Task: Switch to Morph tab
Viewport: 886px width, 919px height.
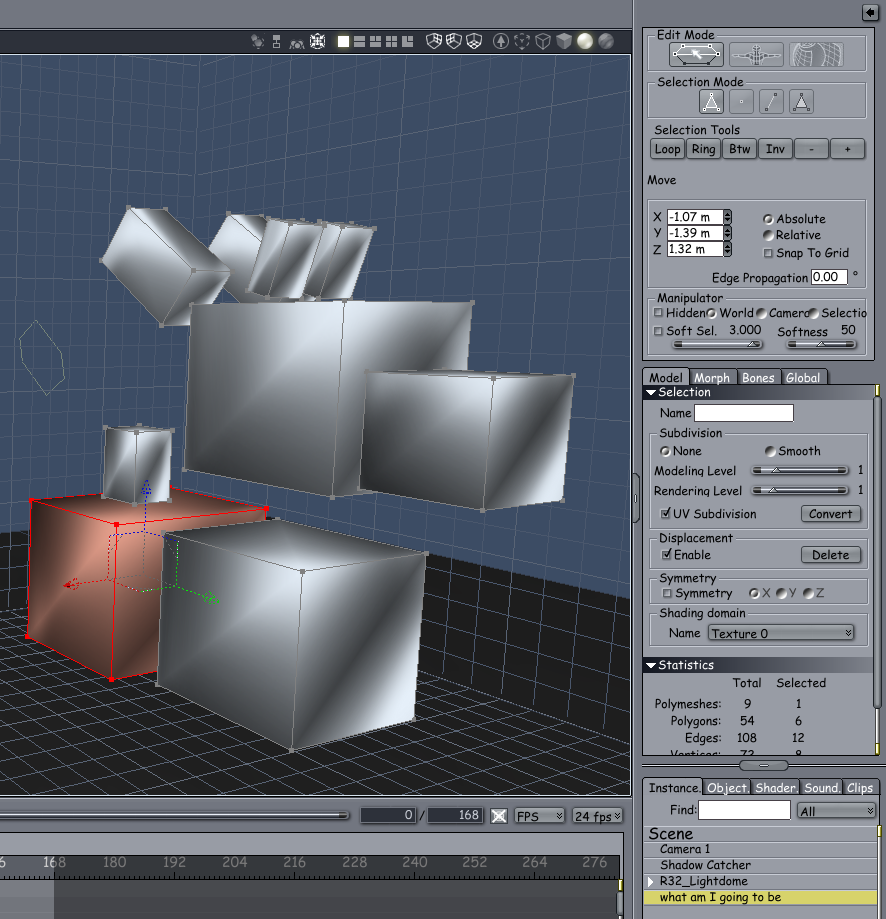Action: point(712,377)
